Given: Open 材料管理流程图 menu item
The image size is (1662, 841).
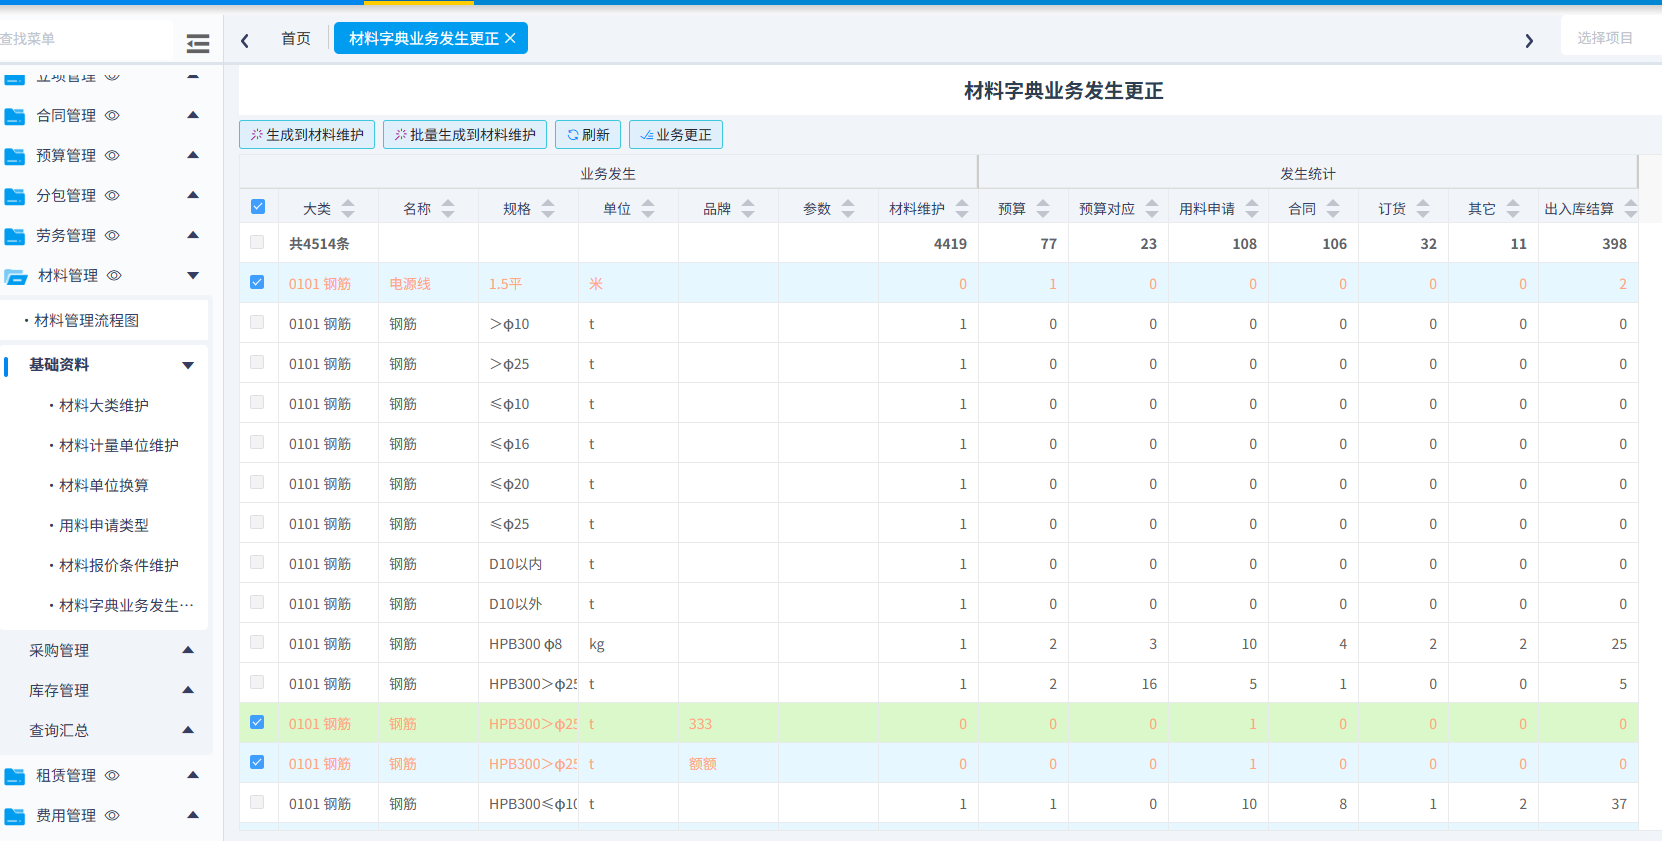Looking at the screenshot, I should (87, 320).
